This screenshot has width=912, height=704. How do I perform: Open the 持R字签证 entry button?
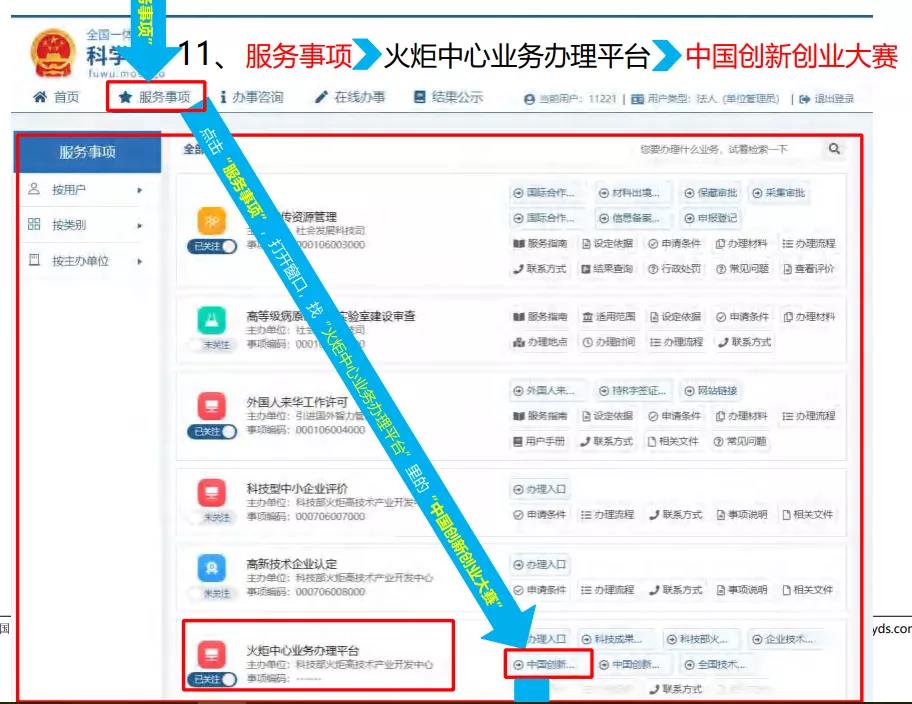633,390
